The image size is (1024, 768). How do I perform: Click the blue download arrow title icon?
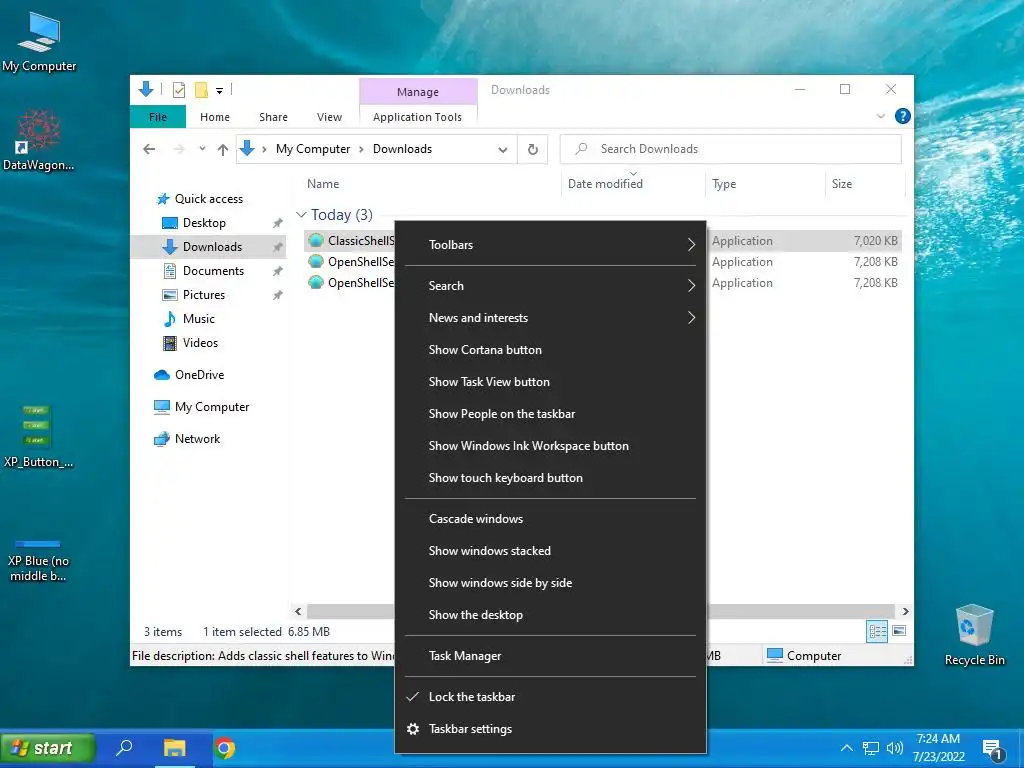point(146,89)
